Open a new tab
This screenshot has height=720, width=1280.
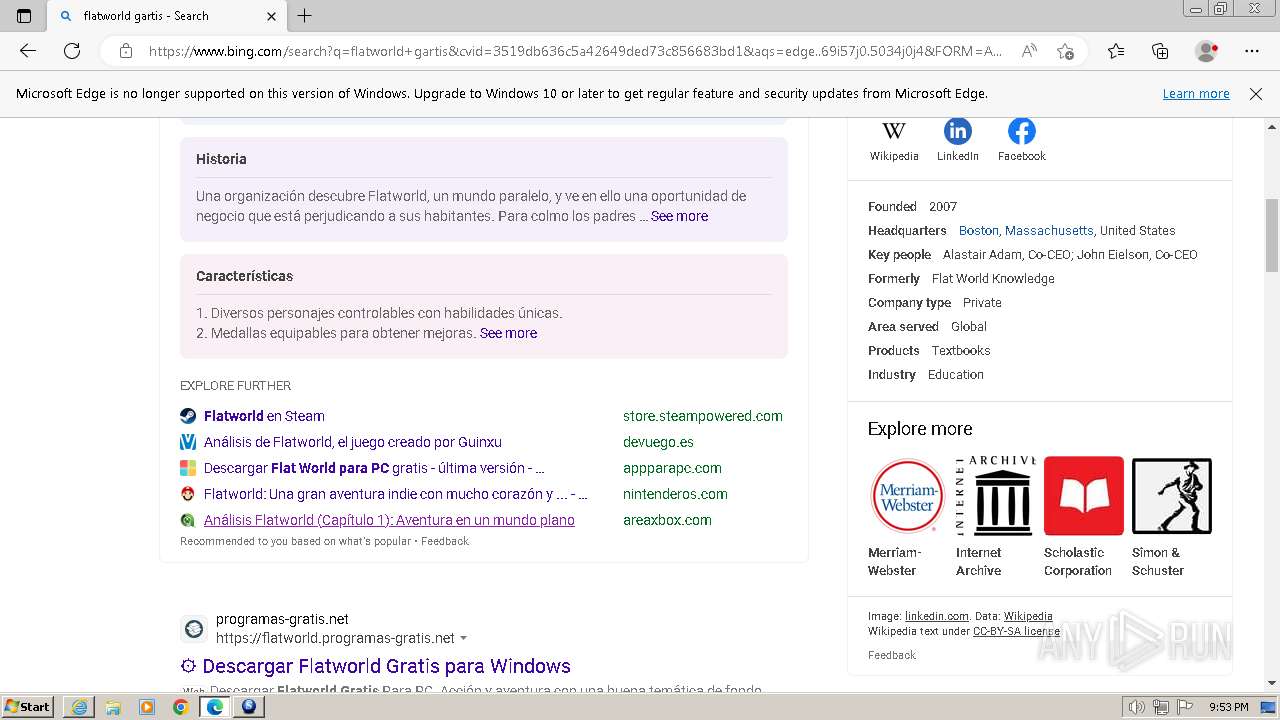click(305, 16)
